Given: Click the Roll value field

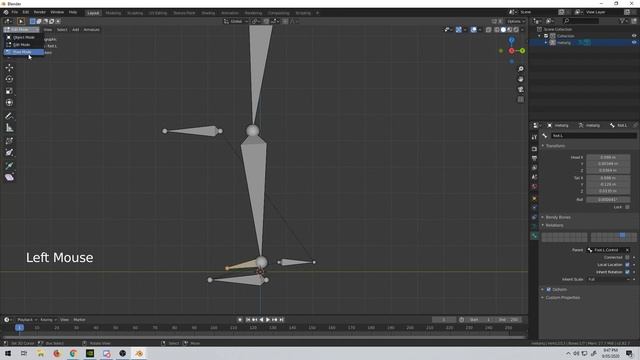Looking at the screenshot, I should pos(608,200).
